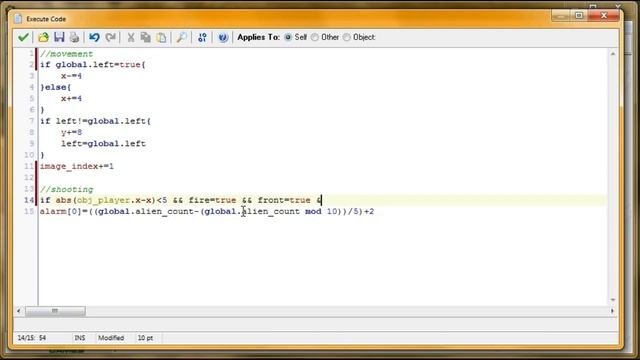Click 'mod' keyword on line 15

point(313,211)
